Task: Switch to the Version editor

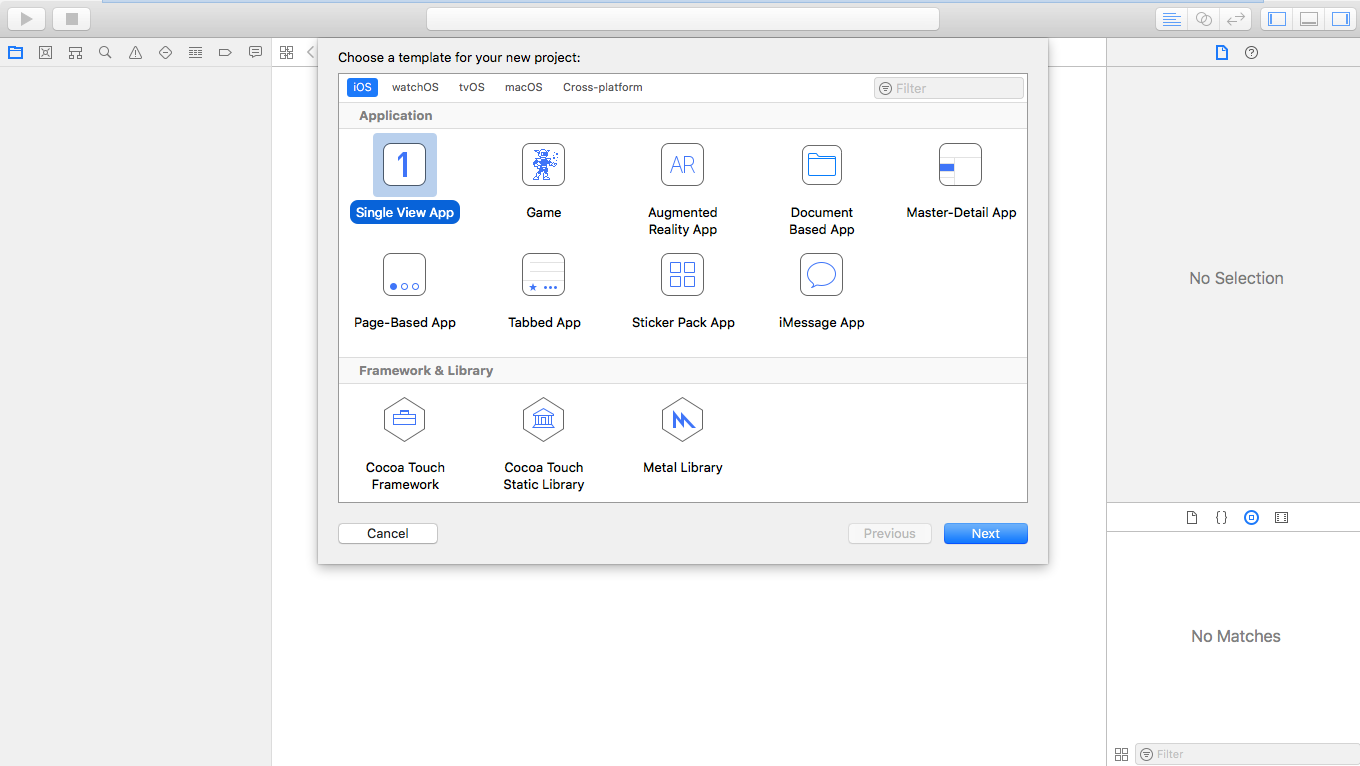Action: (1237, 19)
